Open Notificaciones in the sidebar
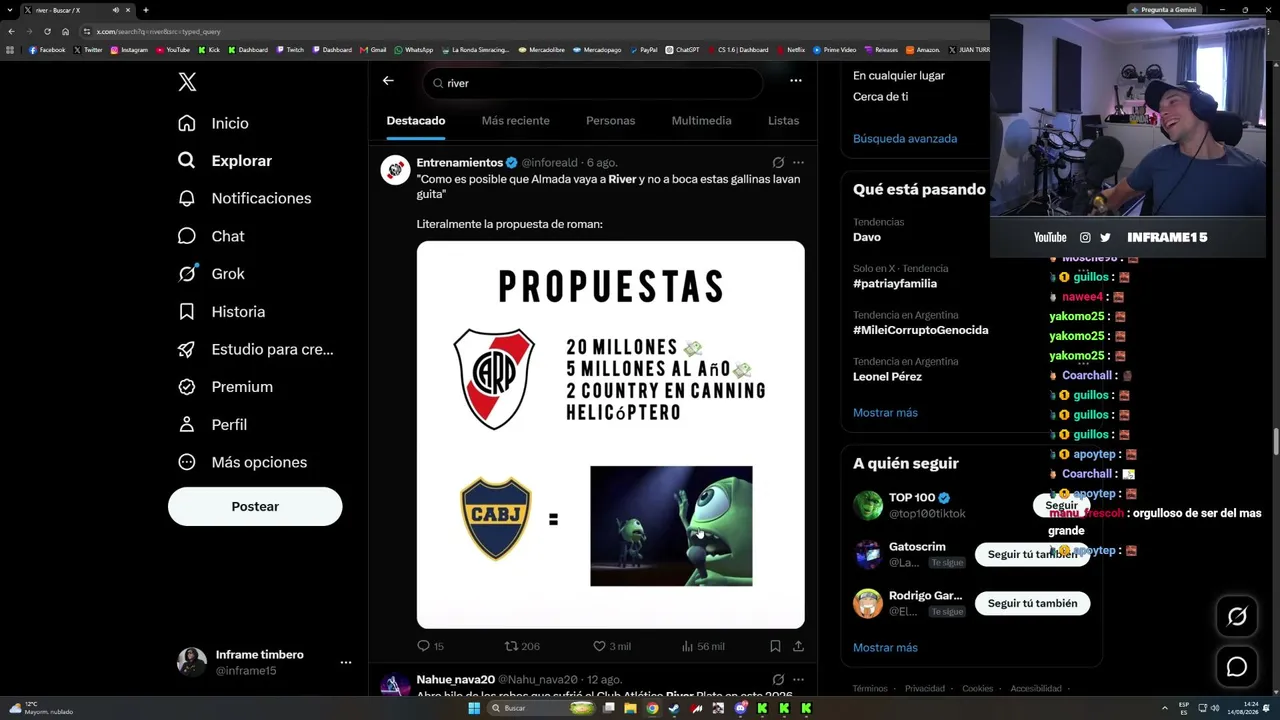Image resolution: width=1280 pixels, height=720 pixels. point(244,198)
